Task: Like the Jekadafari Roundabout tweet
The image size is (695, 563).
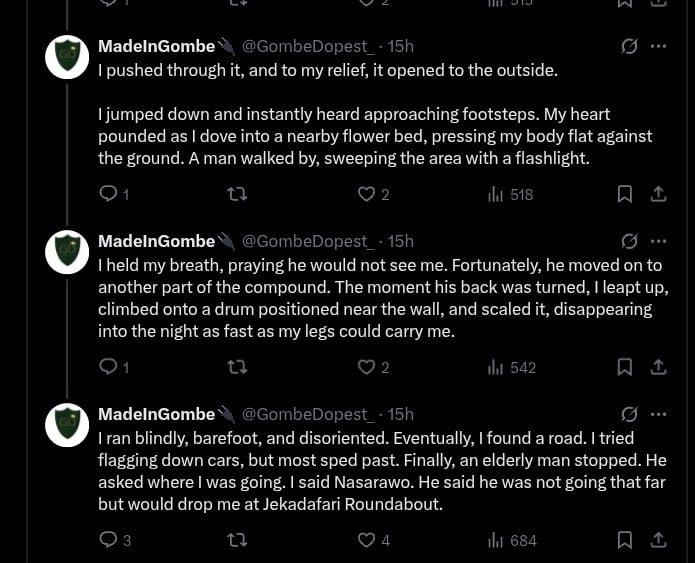Action: pyautogui.click(x=367, y=540)
